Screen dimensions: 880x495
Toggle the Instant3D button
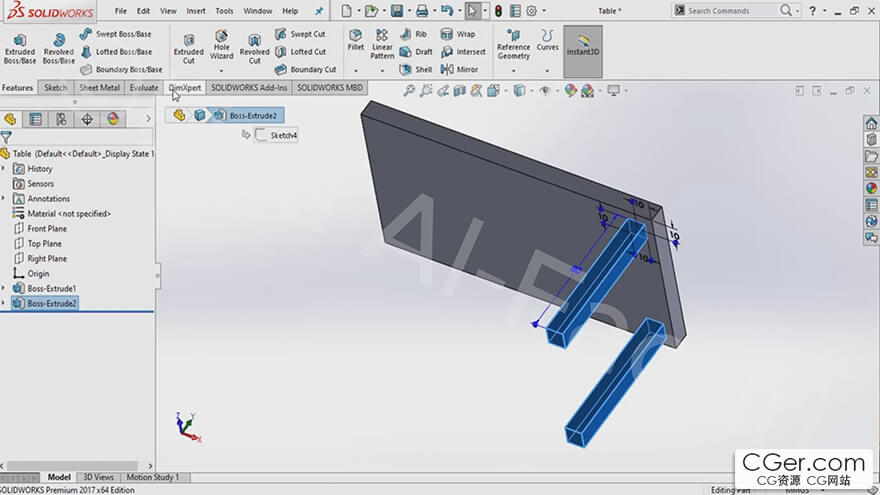583,51
